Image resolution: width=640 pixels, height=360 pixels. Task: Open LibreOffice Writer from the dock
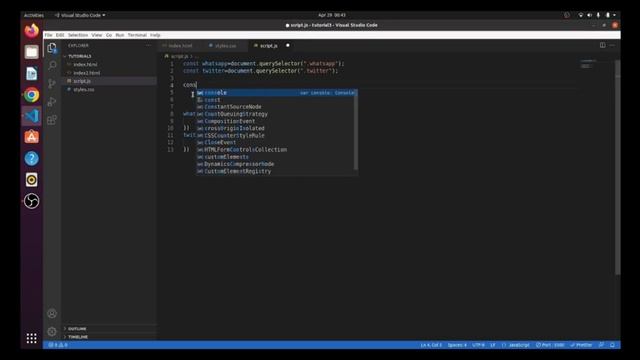click(31, 73)
